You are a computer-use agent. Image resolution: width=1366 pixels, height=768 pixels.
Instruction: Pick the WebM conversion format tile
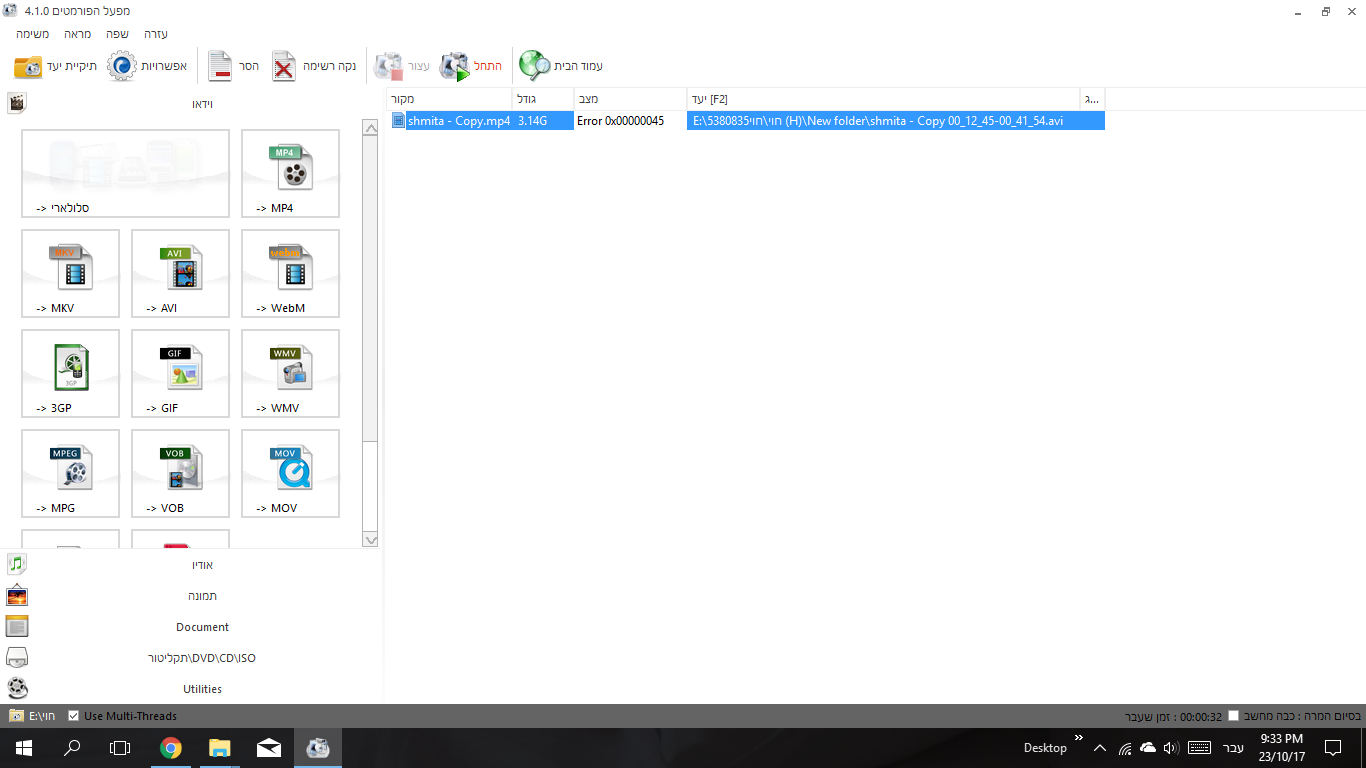290,273
